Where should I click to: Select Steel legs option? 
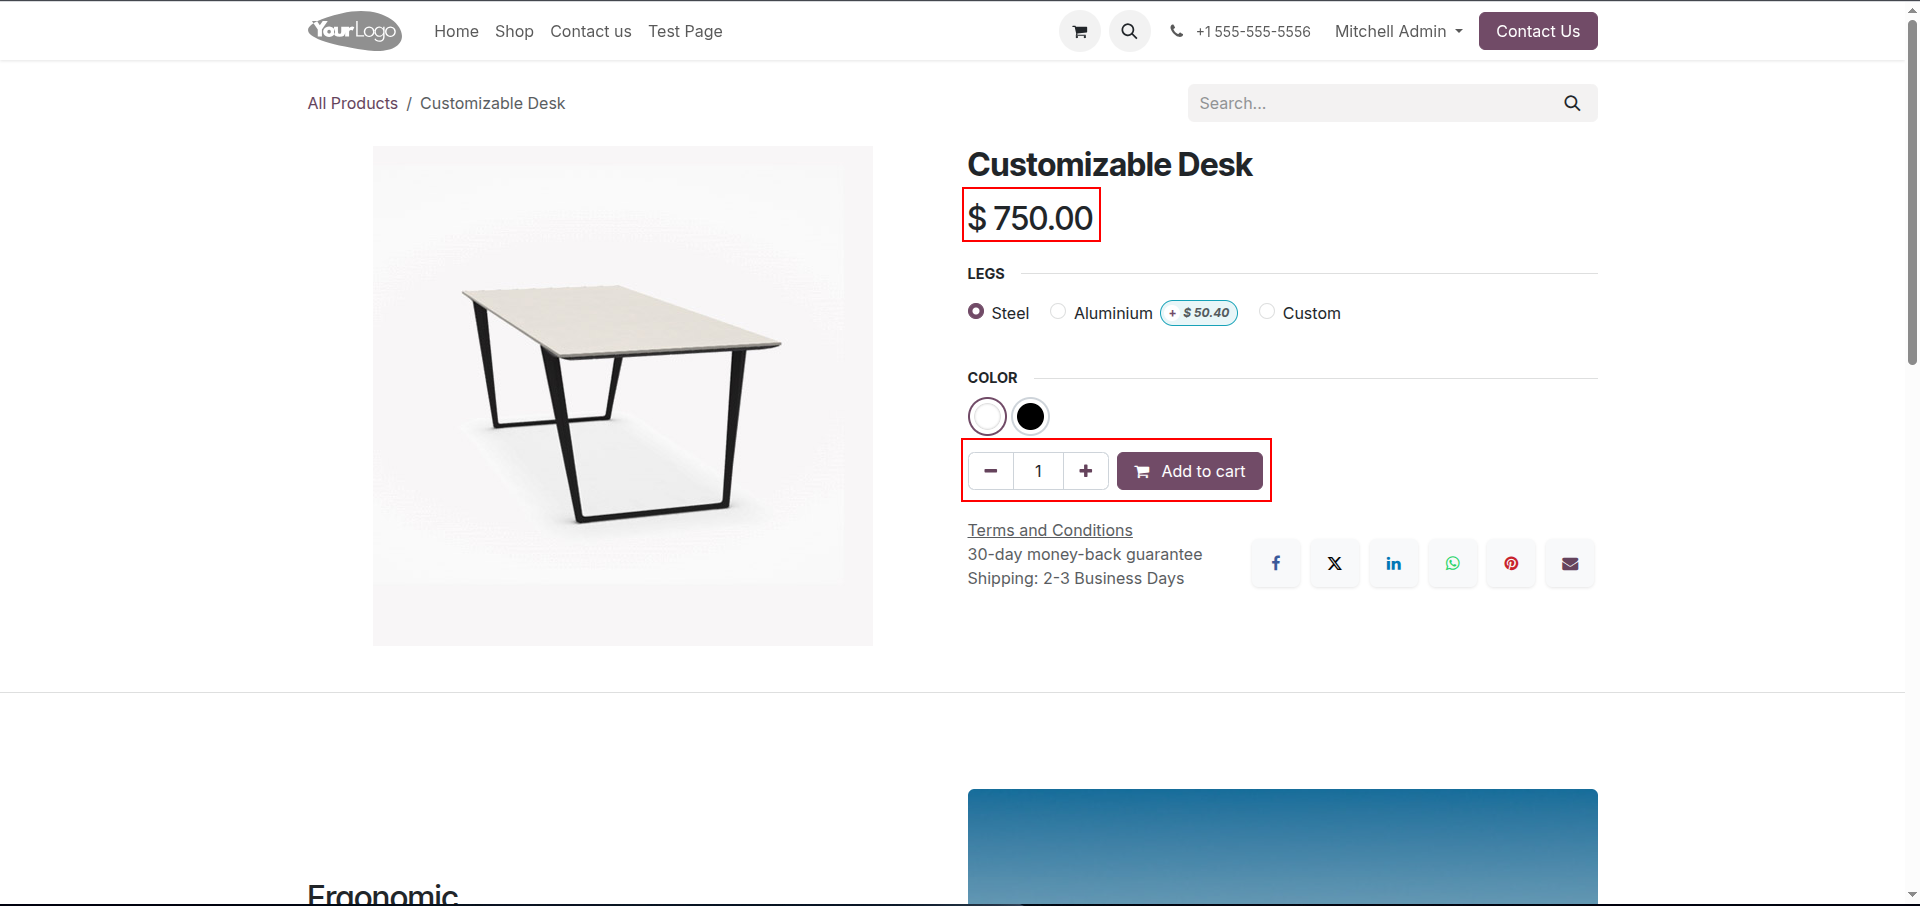coord(976,312)
